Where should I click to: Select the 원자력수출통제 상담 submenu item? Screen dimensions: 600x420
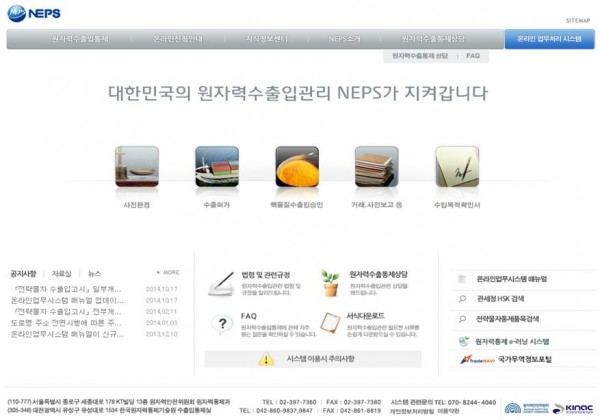[x=420, y=56]
